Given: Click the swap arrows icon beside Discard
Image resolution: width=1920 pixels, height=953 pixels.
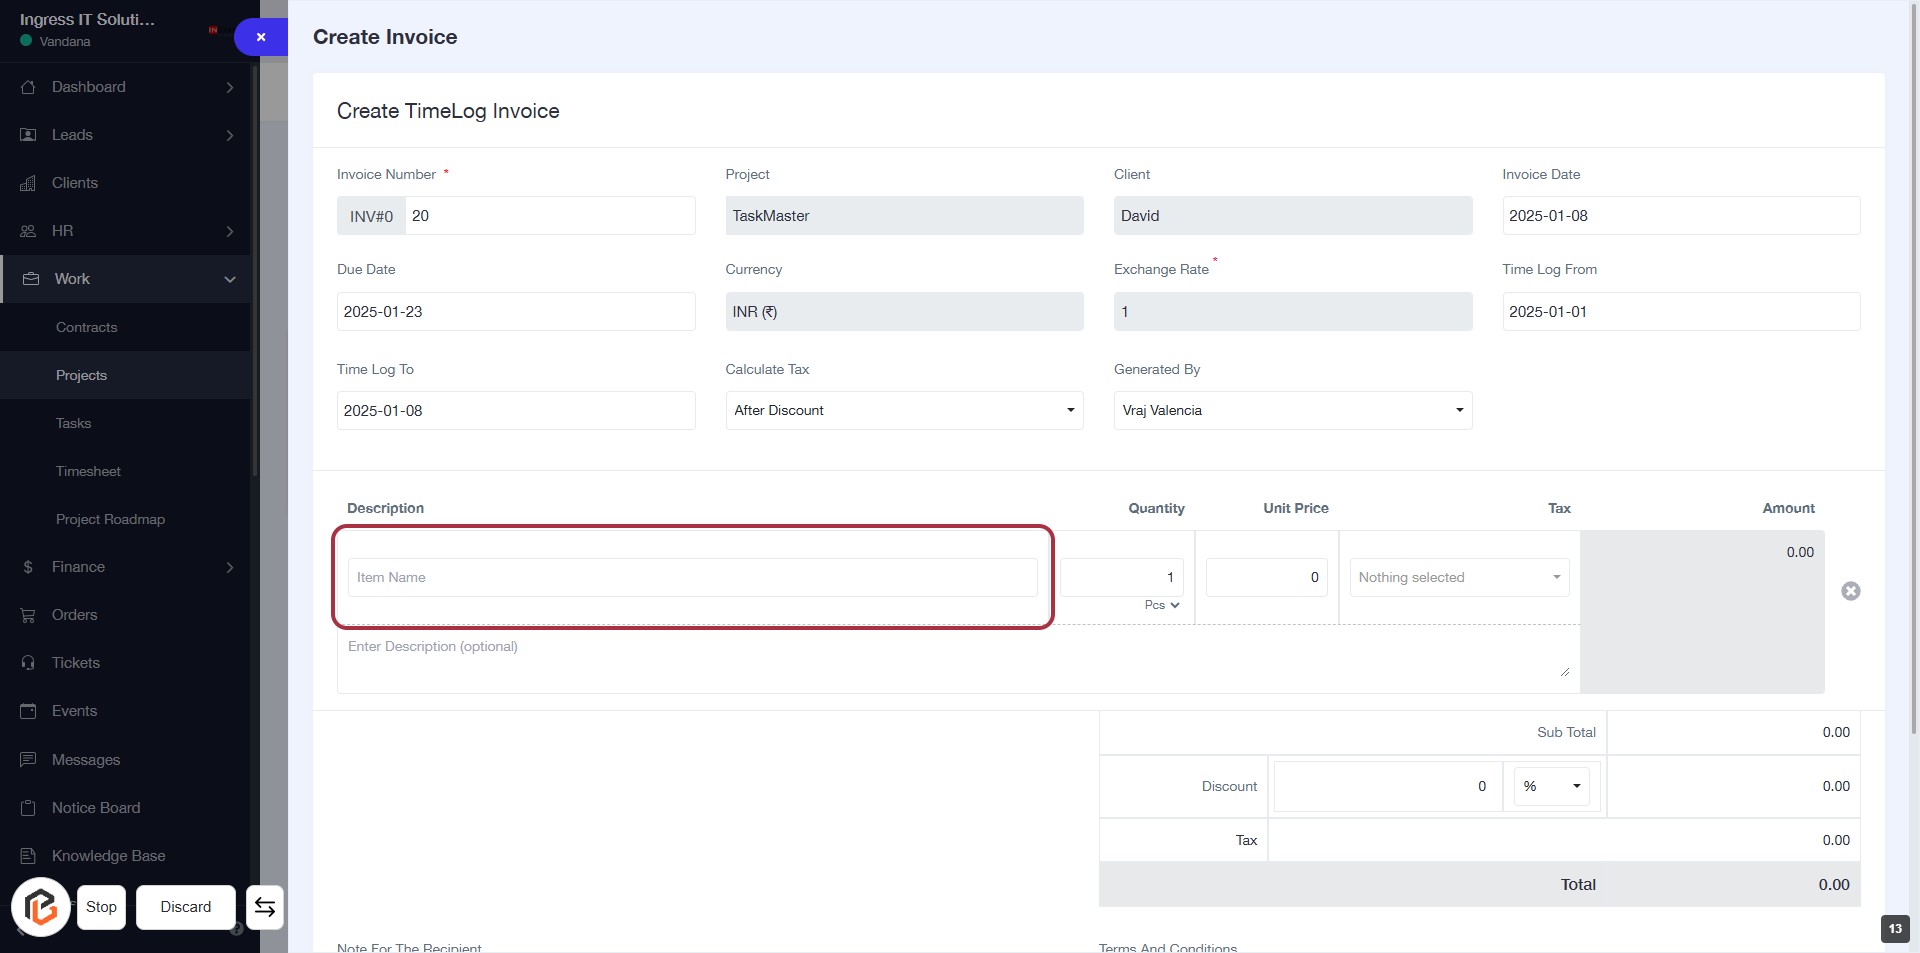Looking at the screenshot, I should coord(265,907).
